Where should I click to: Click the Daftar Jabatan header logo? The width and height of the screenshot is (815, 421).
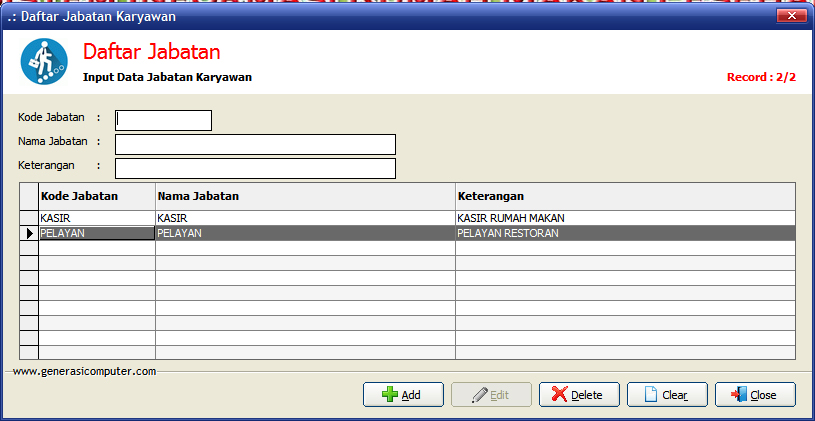[44, 61]
